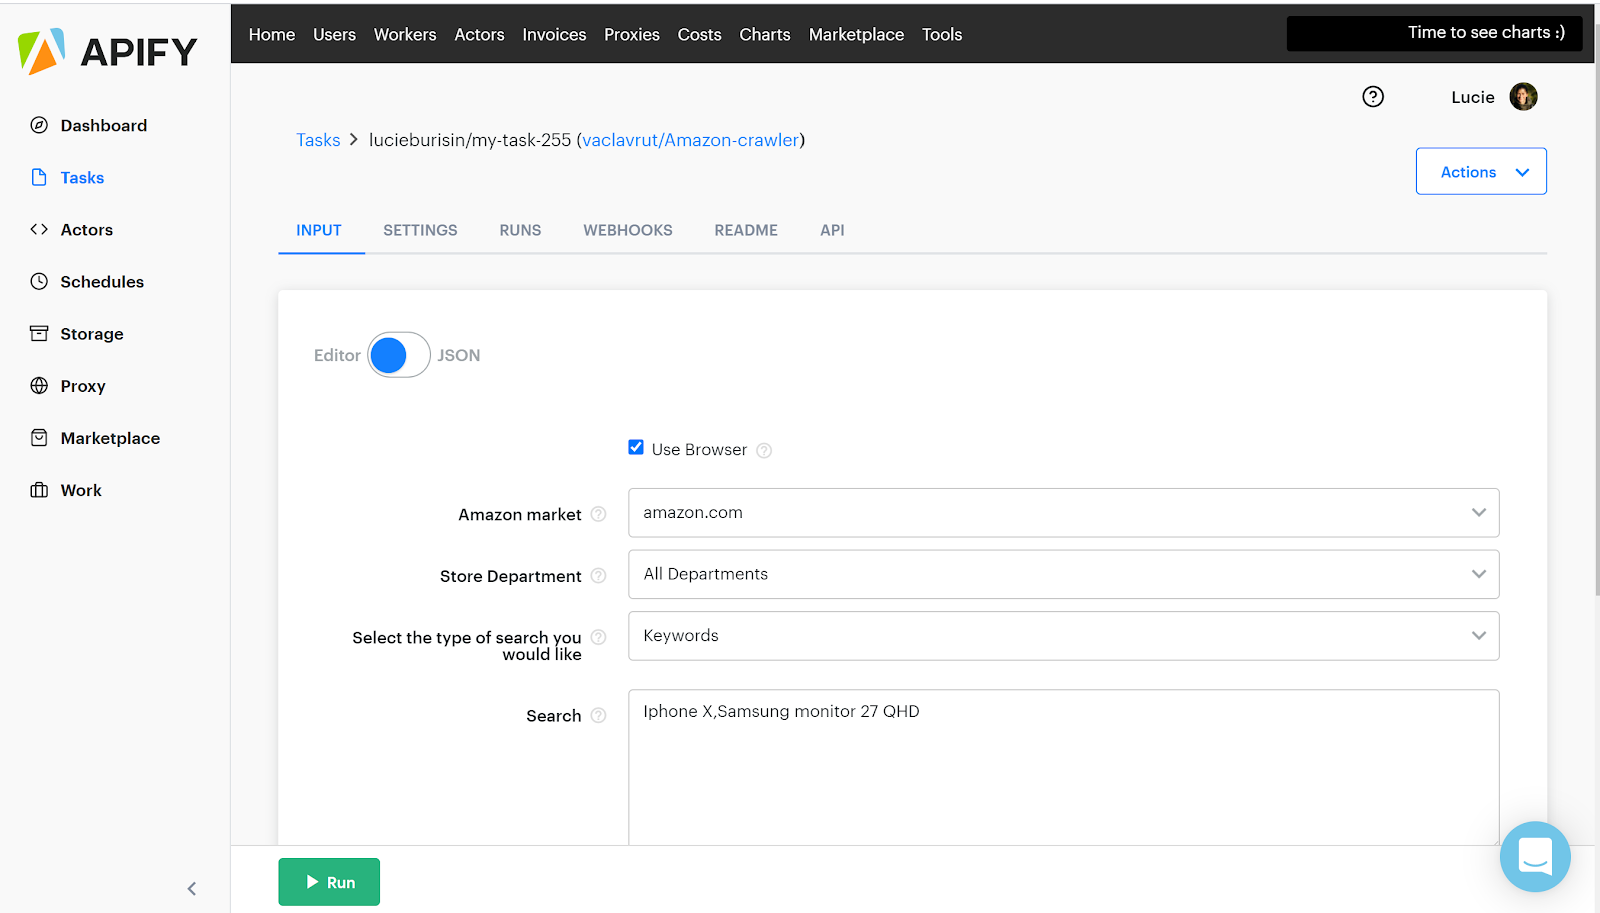Click Lucie's profile avatar

1523,96
